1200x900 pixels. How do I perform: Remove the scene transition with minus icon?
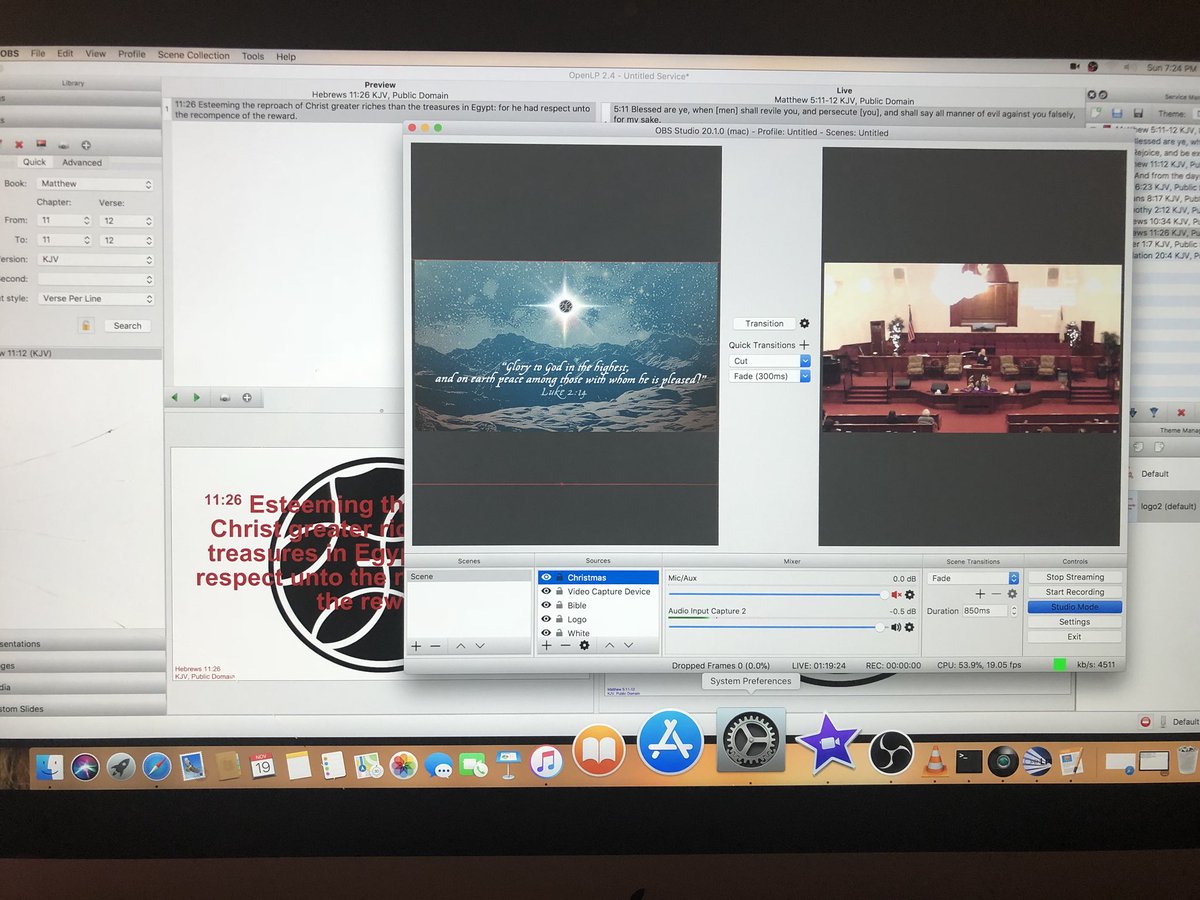[x=996, y=594]
